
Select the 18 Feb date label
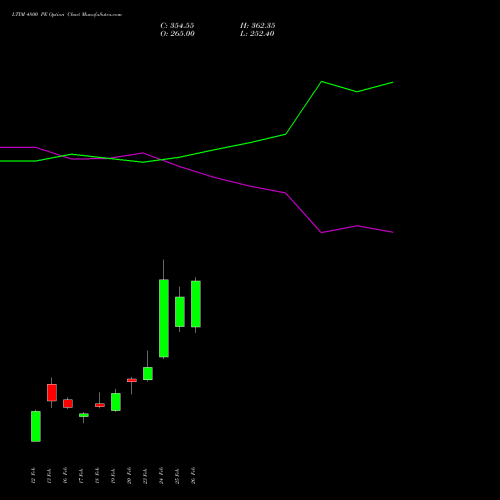coord(97,476)
